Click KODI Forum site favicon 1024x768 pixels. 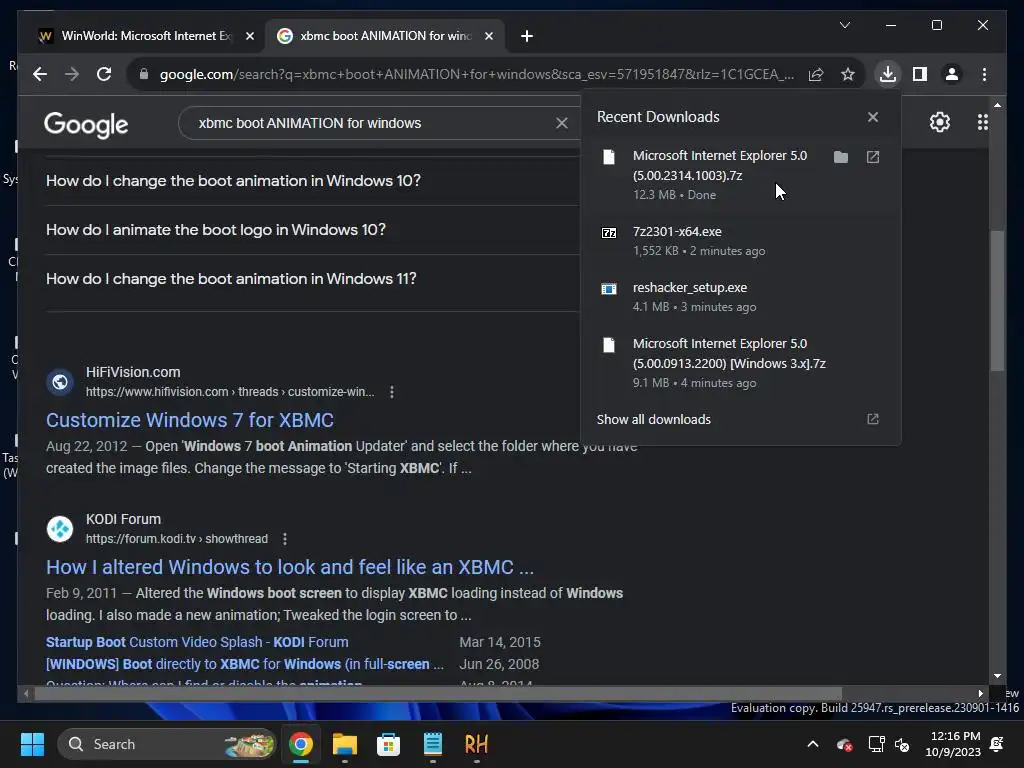59,529
